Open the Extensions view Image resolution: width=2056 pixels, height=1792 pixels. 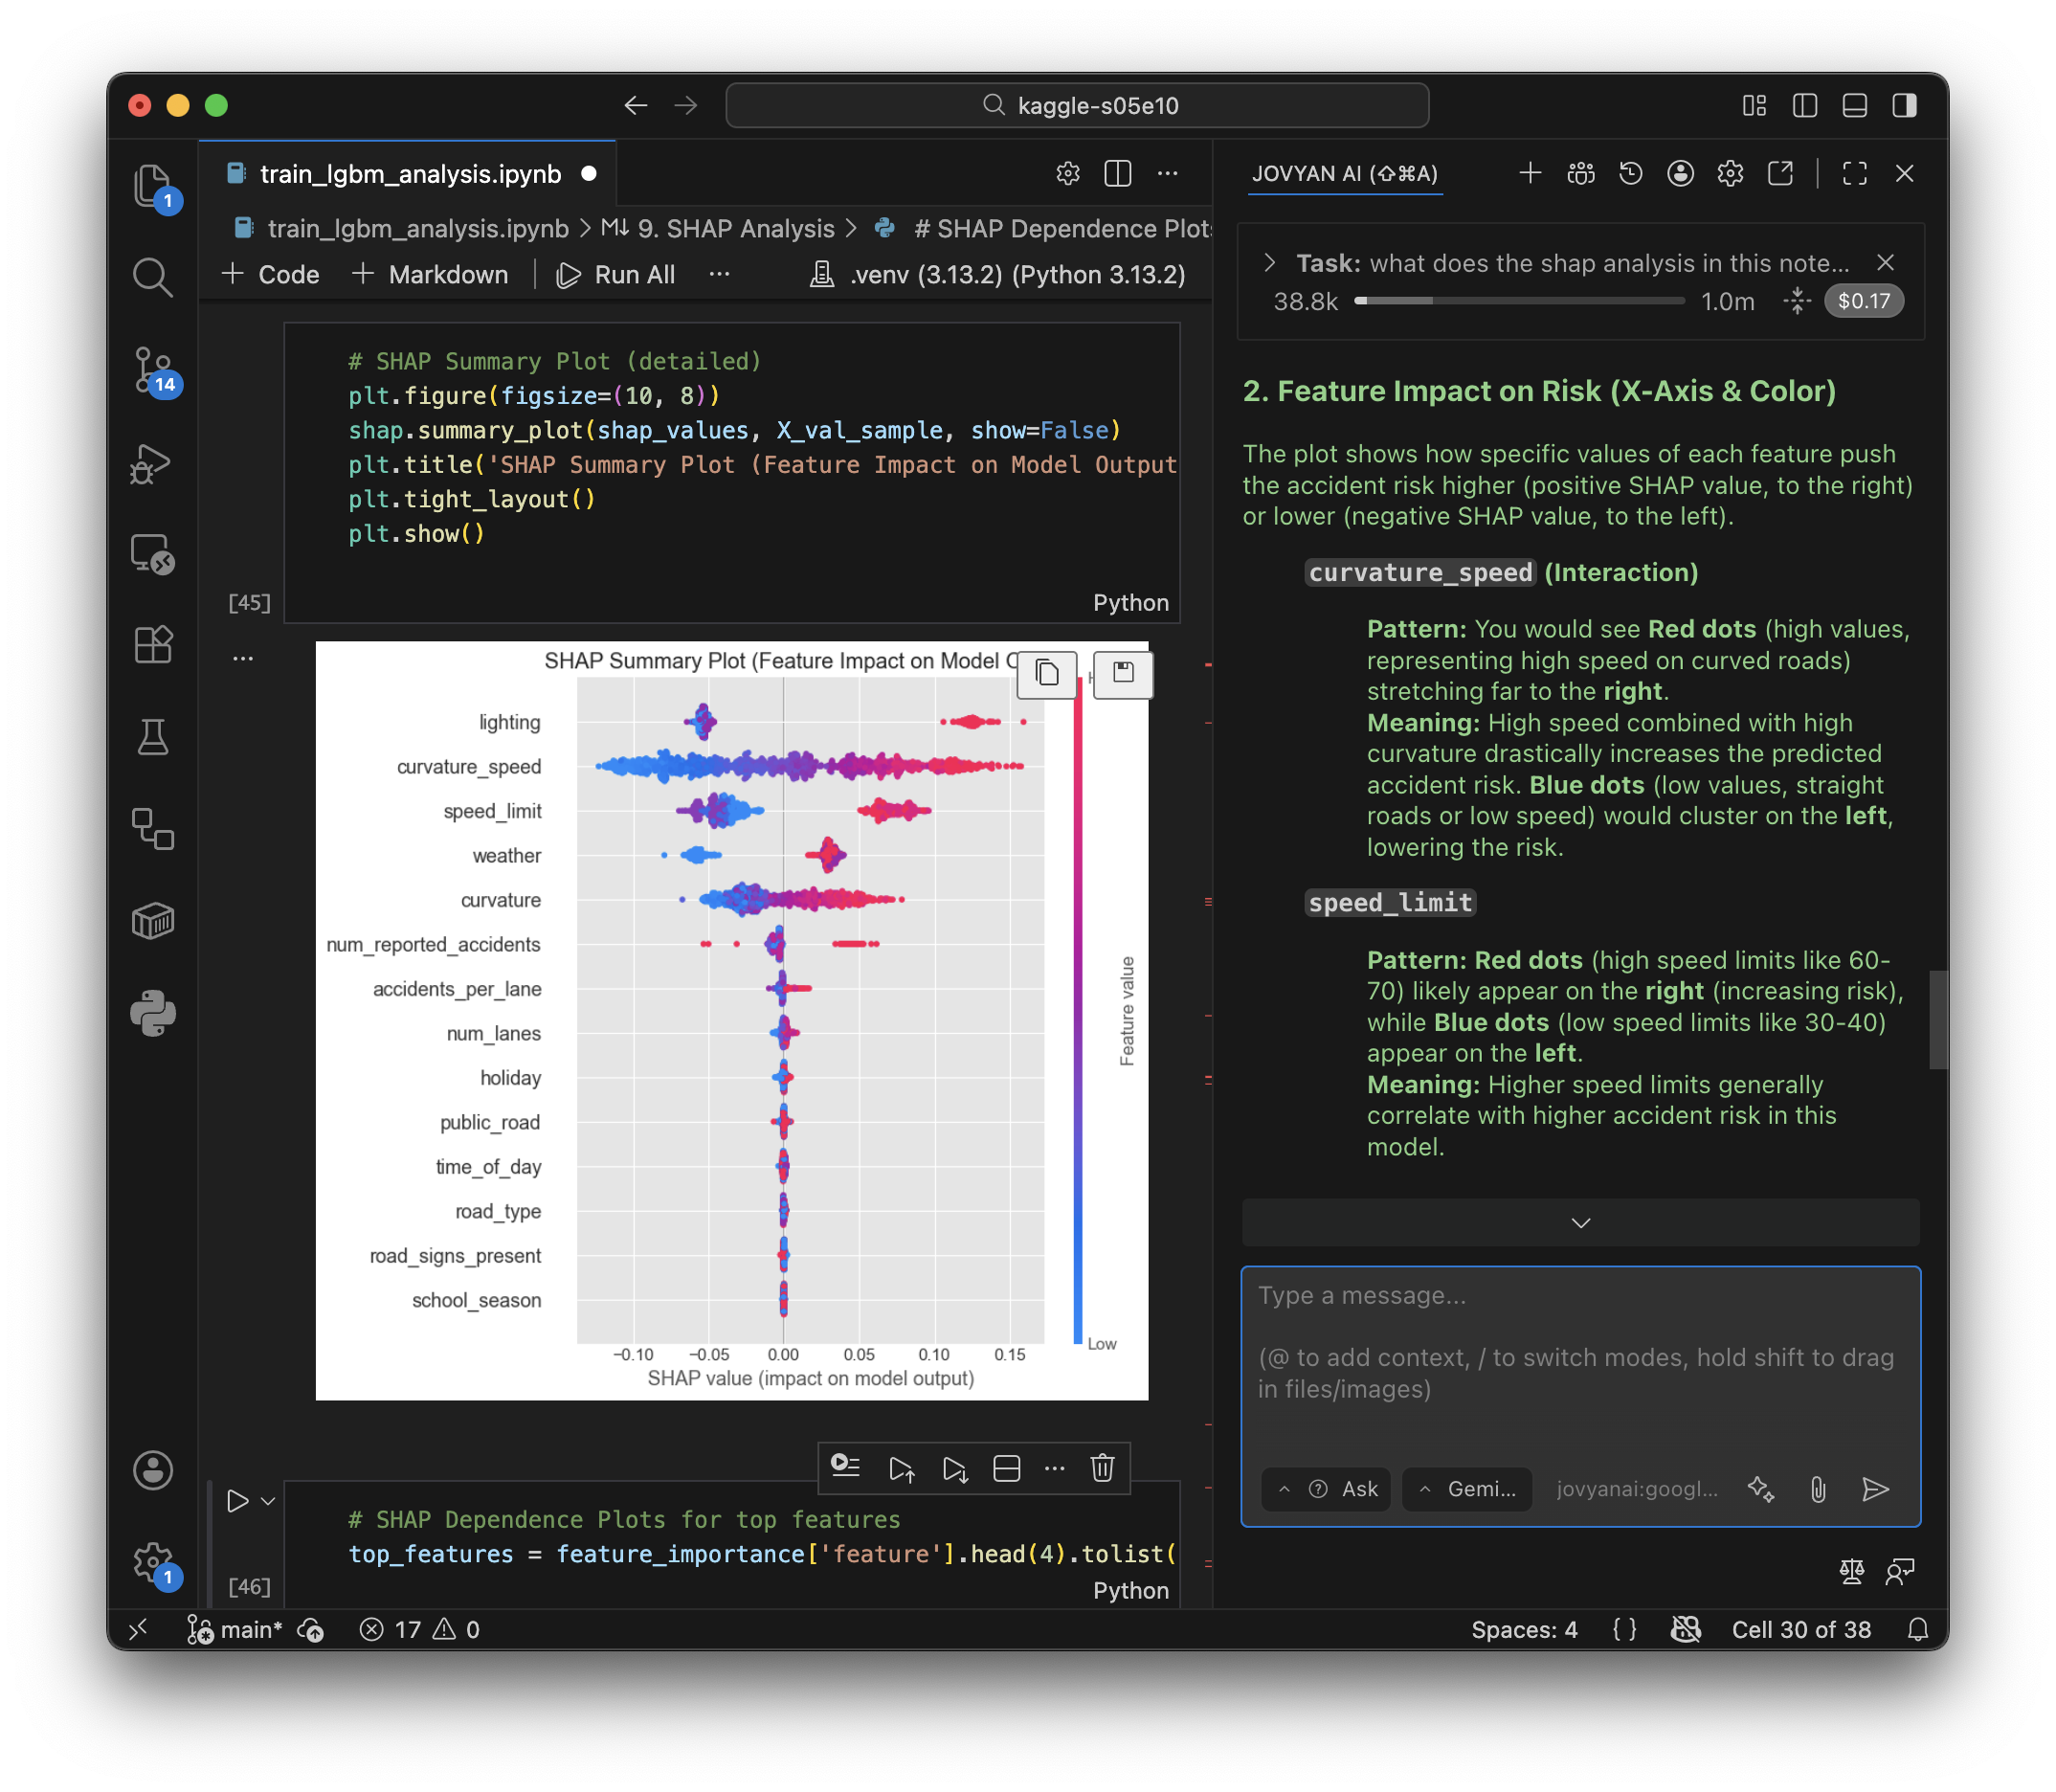pyautogui.click(x=153, y=645)
